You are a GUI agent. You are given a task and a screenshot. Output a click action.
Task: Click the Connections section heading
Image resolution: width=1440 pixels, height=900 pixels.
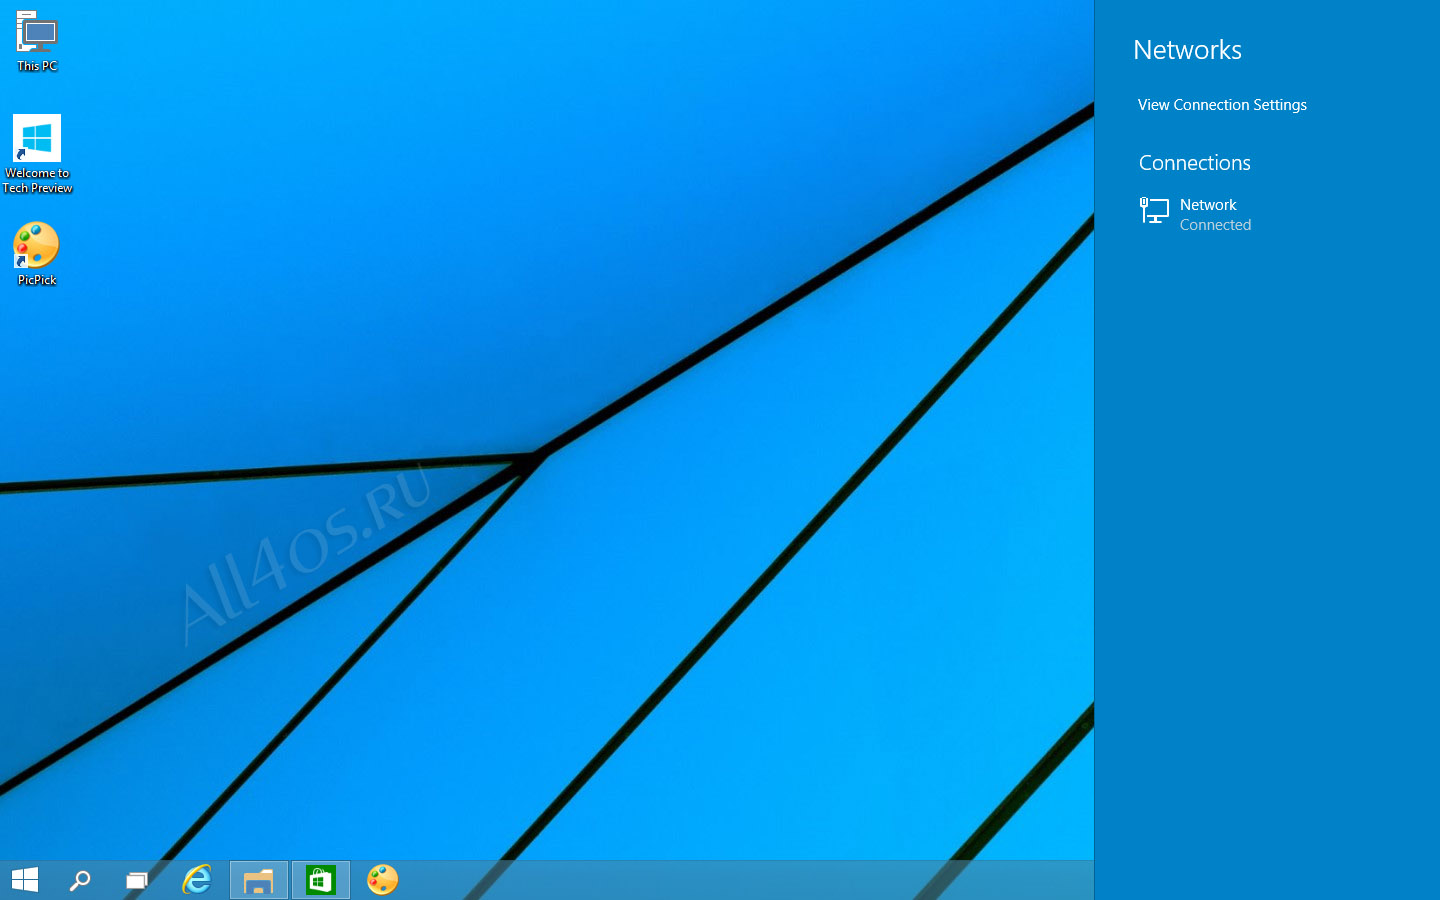pyautogui.click(x=1194, y=163)
